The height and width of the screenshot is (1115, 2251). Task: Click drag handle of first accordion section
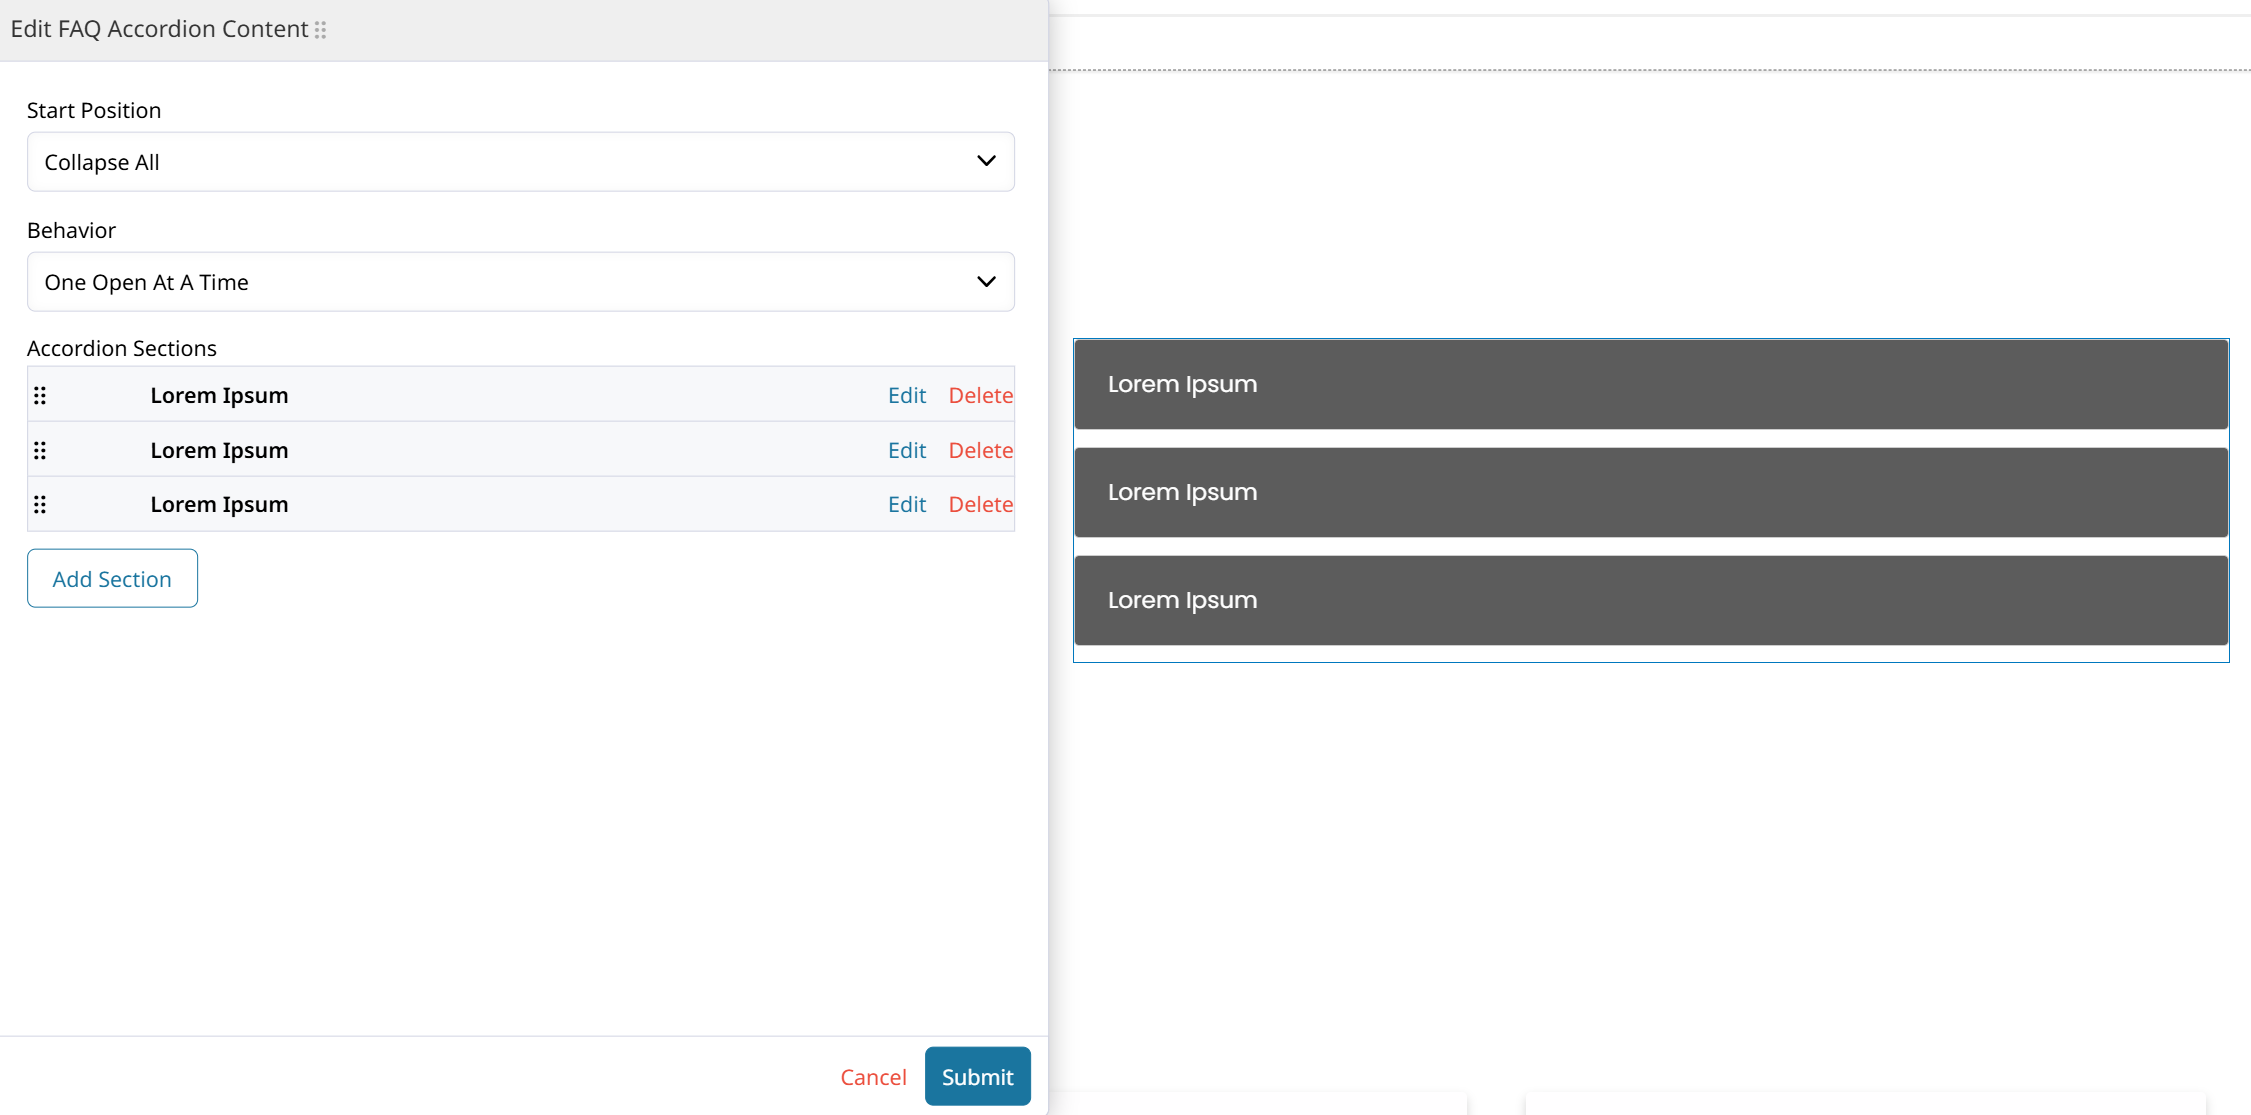click(x=40, y=396)
